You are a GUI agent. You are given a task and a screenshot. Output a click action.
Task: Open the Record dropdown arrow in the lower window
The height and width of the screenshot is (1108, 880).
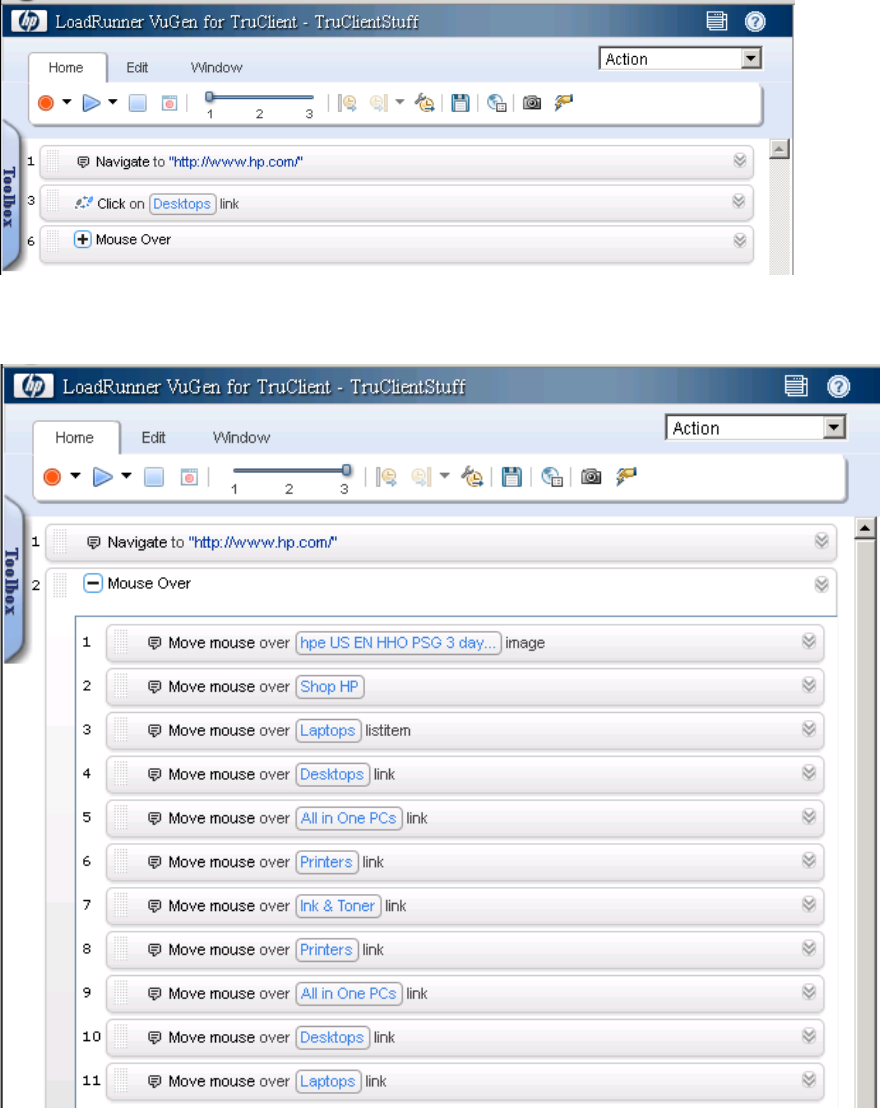(x=75, y=476)
